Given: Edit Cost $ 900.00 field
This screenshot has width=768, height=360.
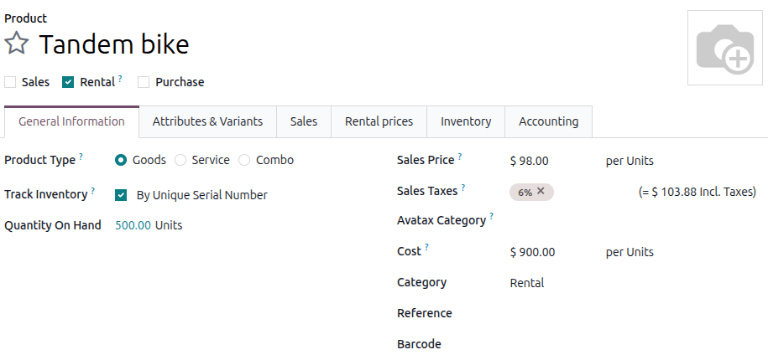Looking at the screenshot, I should 532,253.
